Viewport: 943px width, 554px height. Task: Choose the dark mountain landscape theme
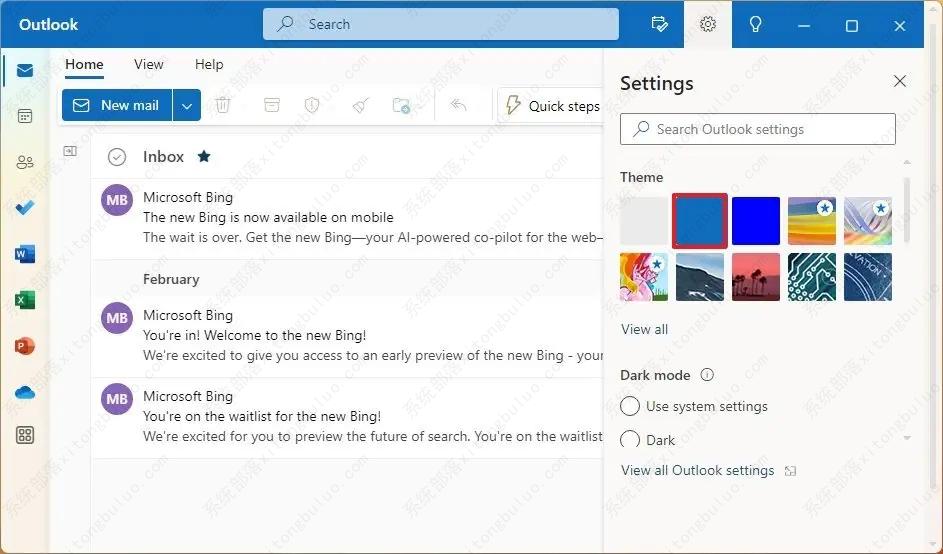[699, 277]
